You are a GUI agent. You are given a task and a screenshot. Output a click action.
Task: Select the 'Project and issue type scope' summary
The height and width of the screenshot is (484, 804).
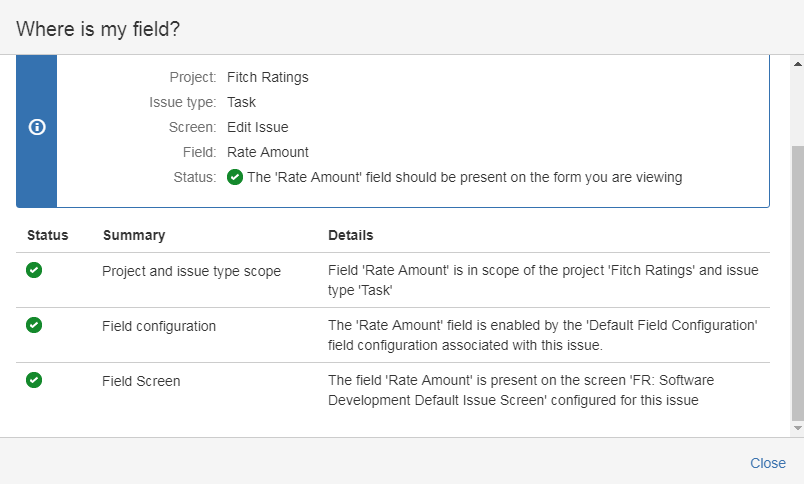click(191, 271)
